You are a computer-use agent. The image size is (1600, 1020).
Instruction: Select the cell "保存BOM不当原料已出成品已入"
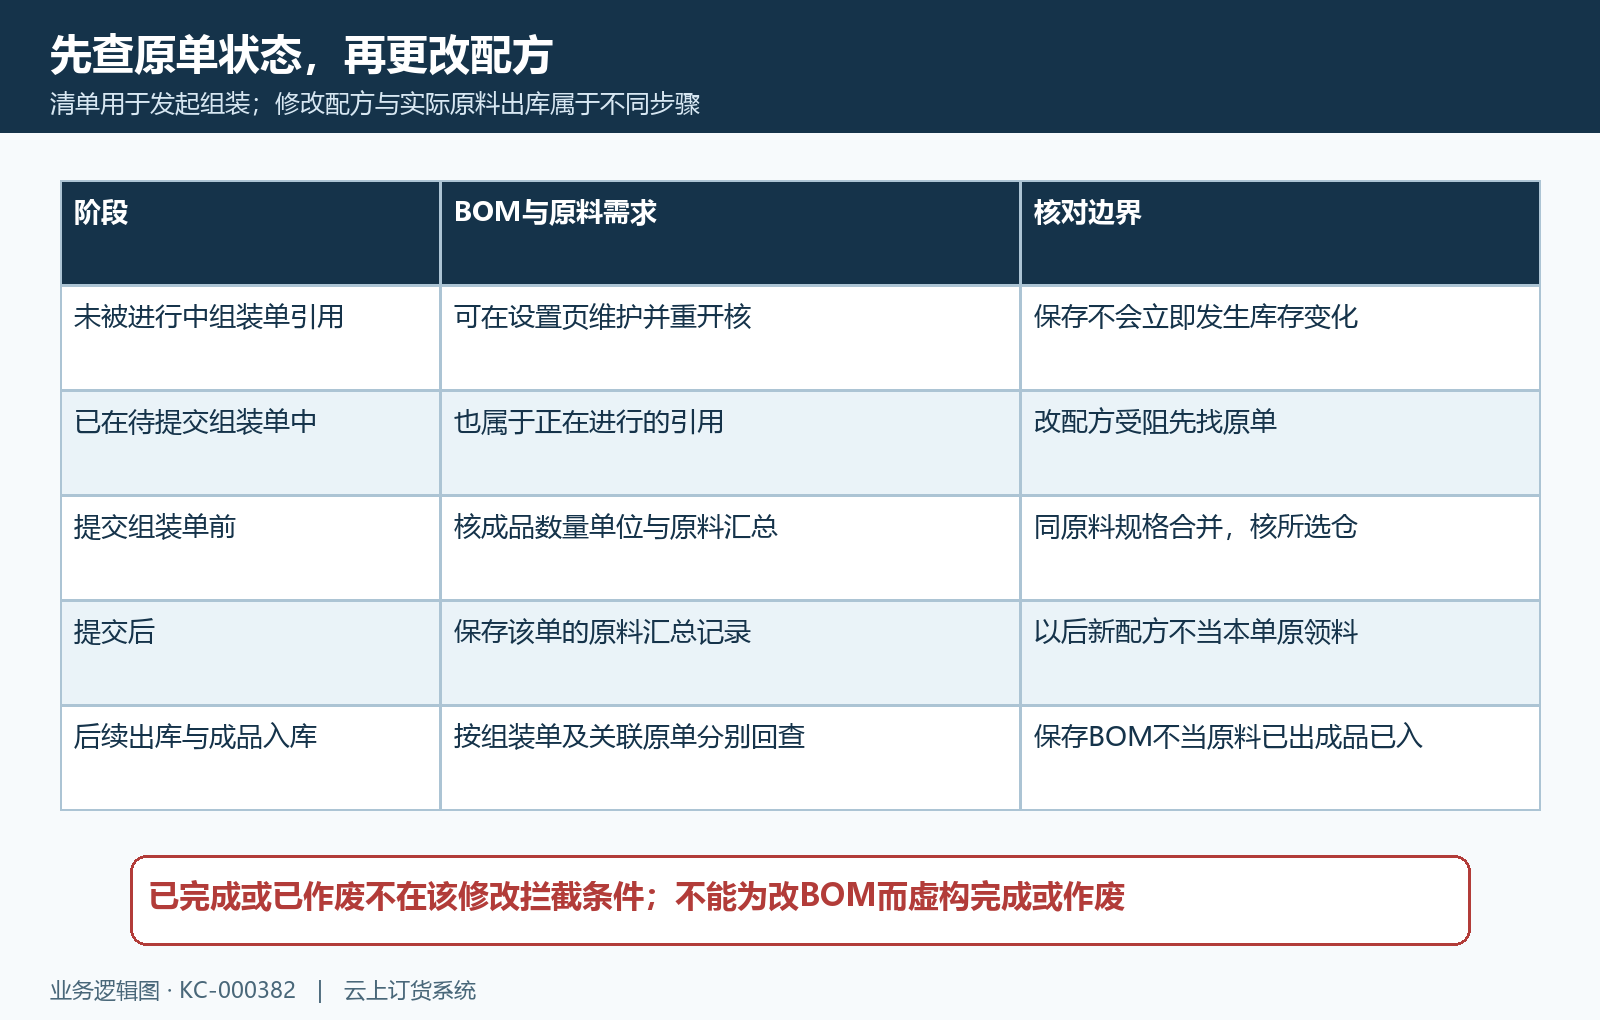point(1280,758)
